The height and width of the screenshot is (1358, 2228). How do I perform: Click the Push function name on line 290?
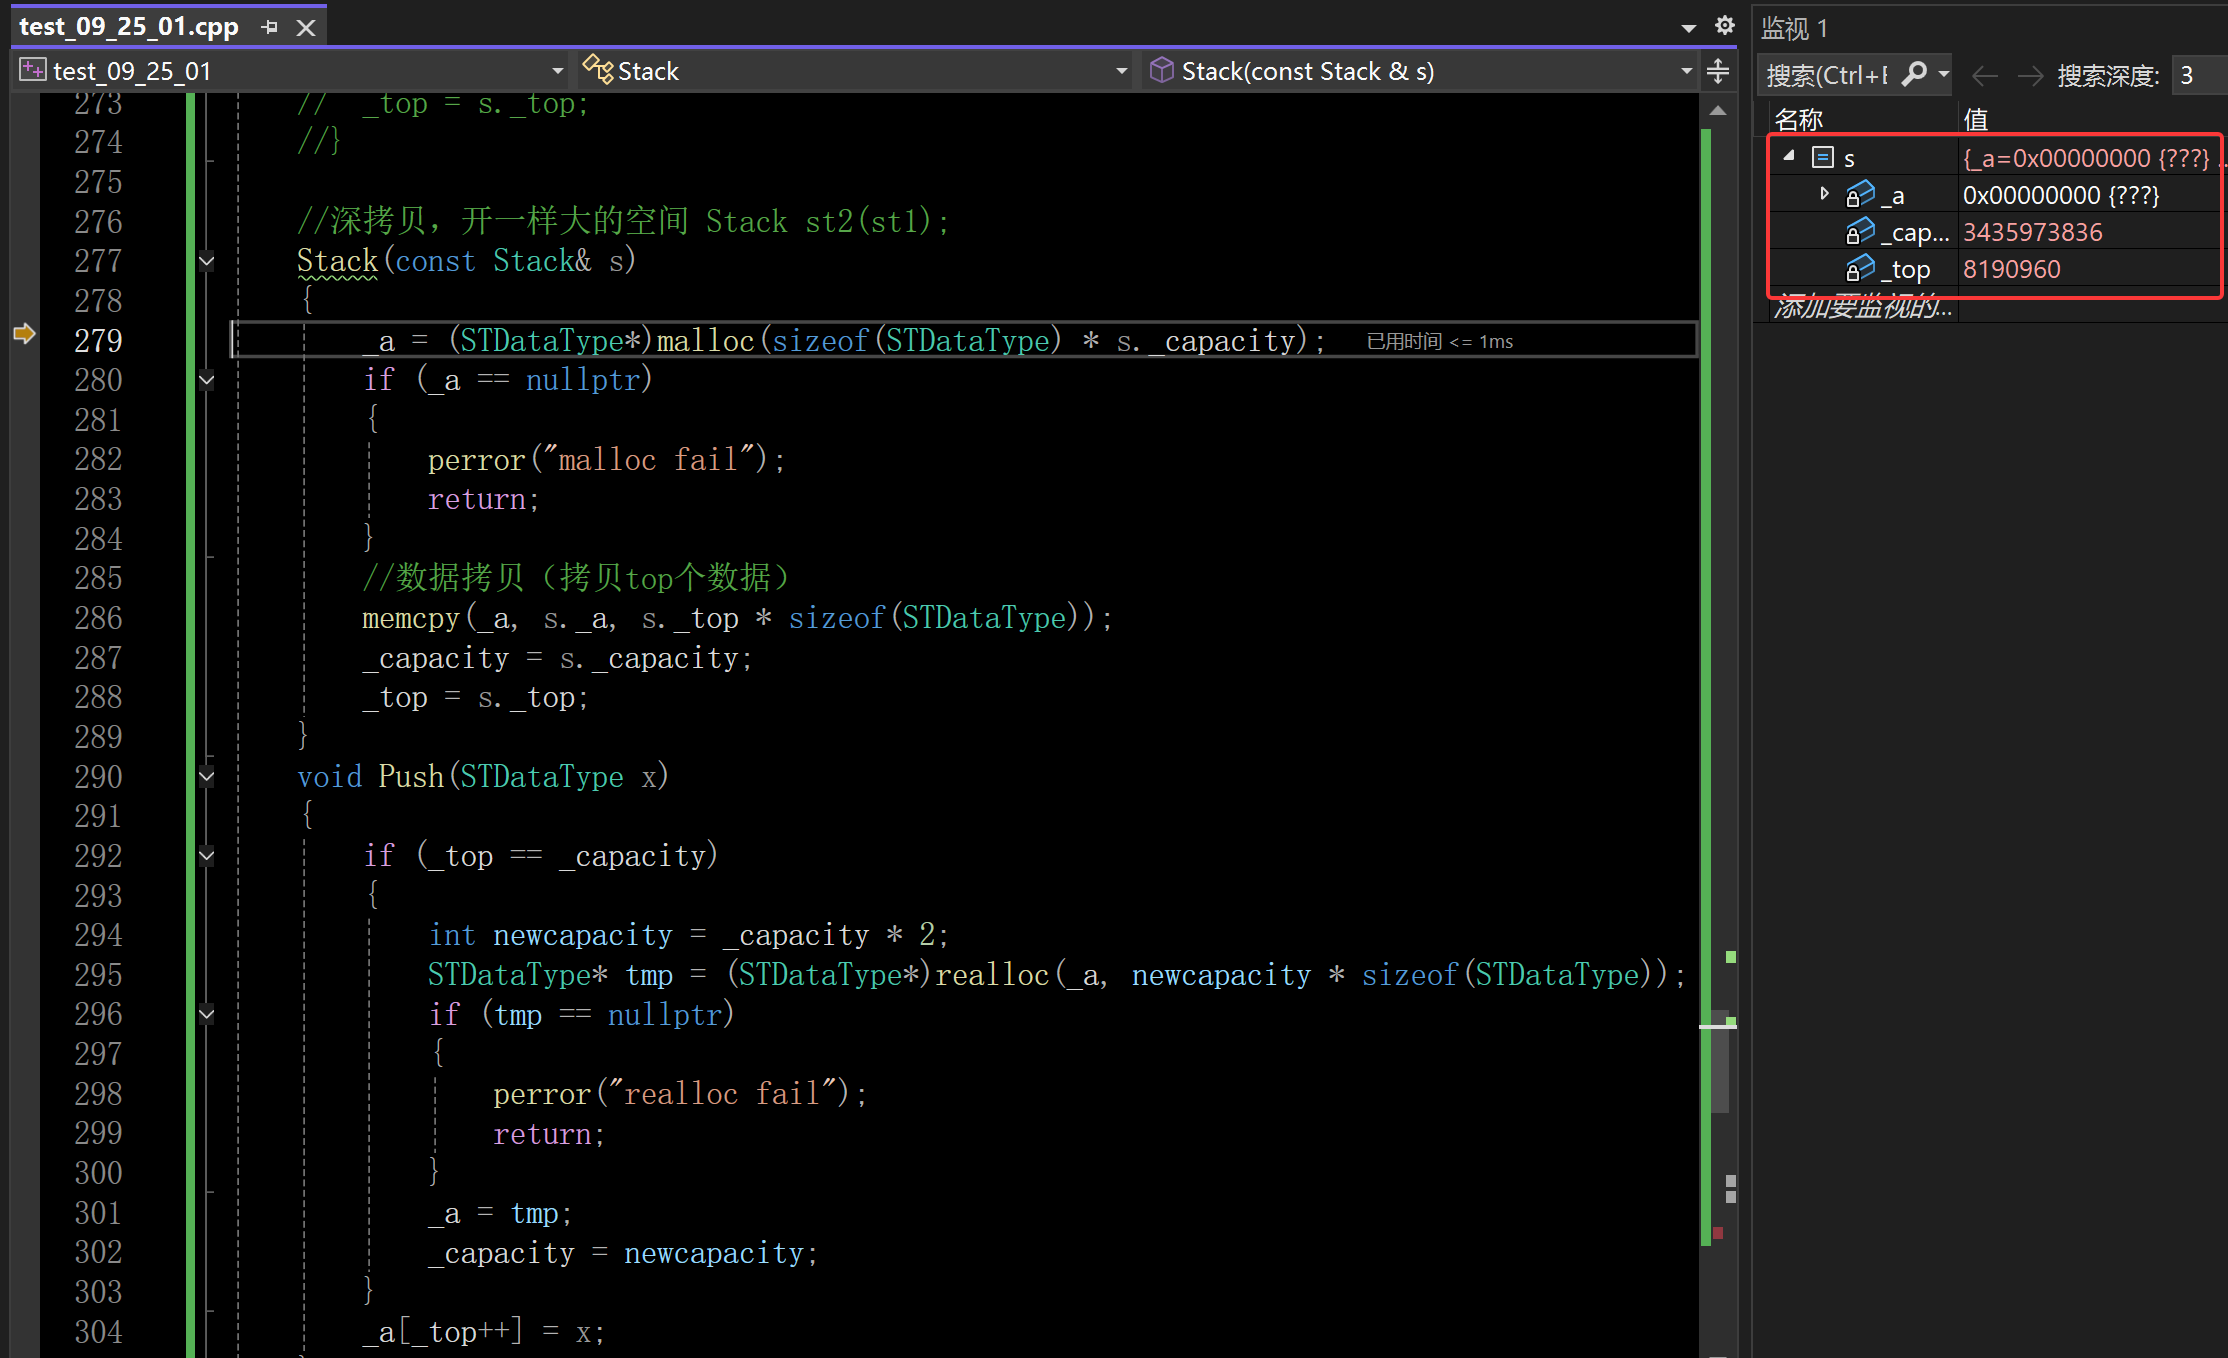click(411, 777)
